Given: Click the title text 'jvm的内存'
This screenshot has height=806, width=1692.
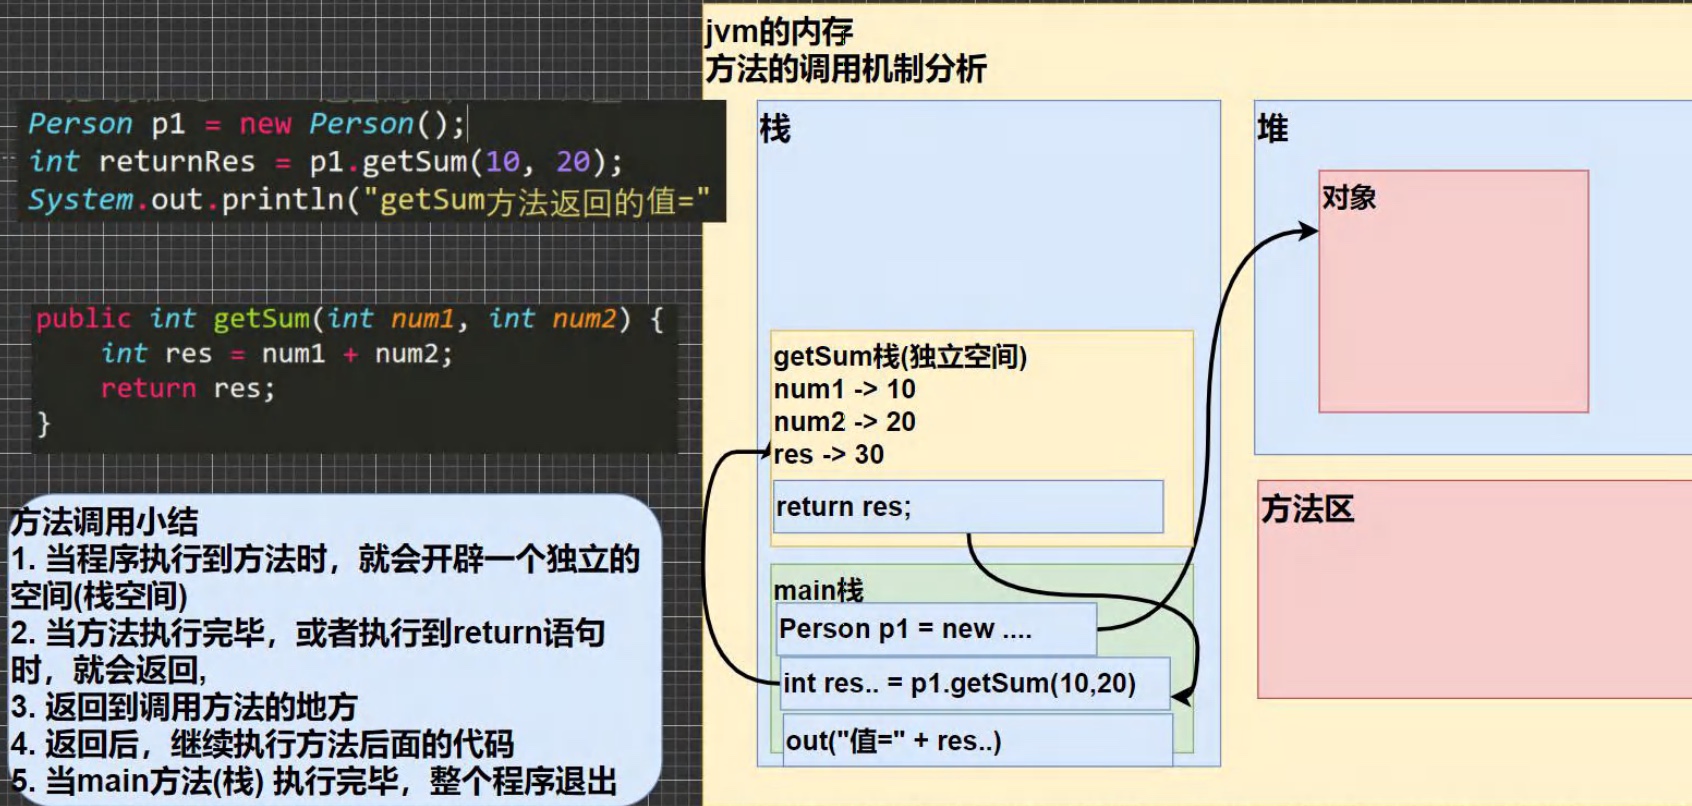Looking at the screenshot, I should (779, 32).
